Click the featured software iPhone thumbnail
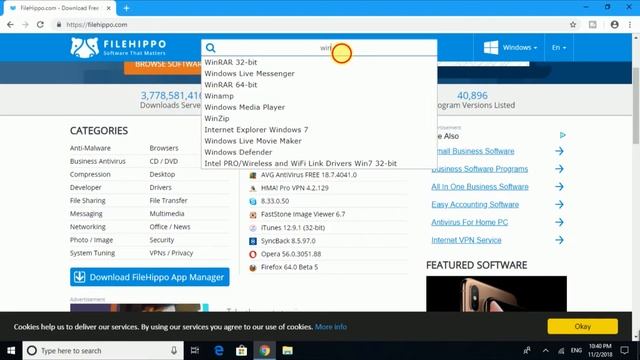The image size is (640, 360). pos(496,294)
